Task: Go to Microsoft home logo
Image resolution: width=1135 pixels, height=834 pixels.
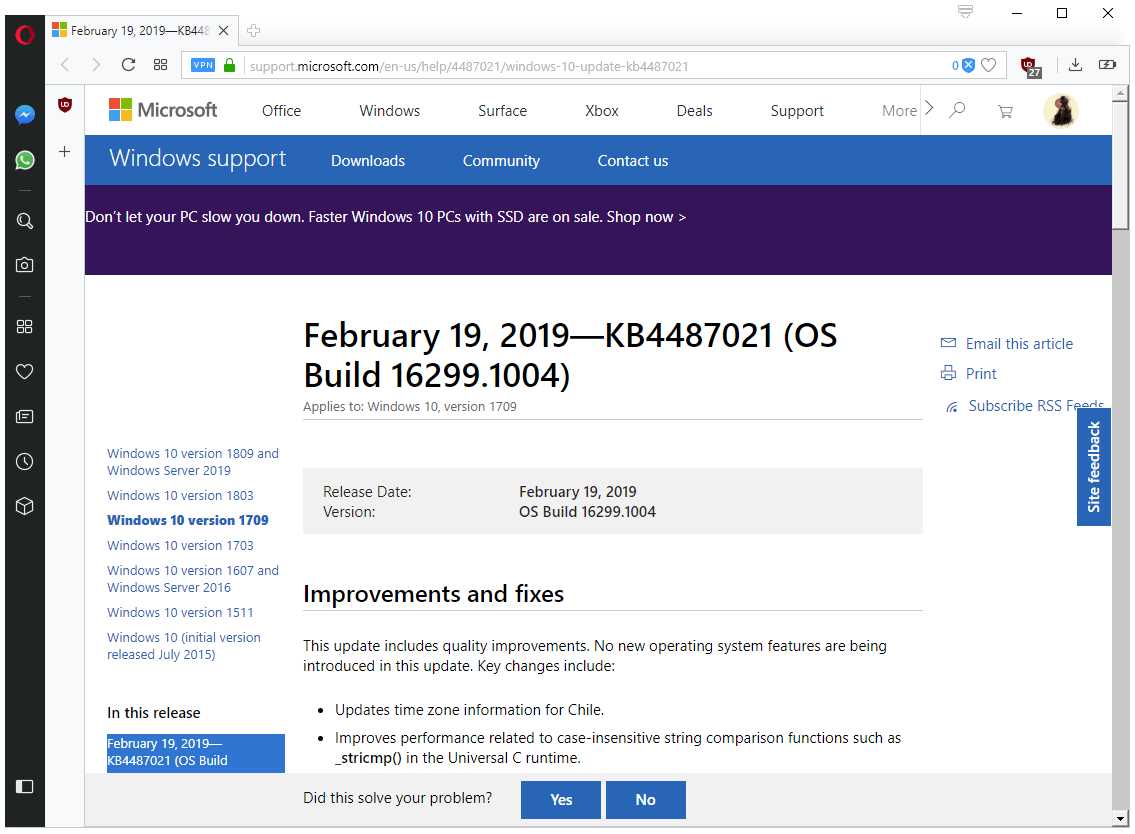Action: (x=163, y=110)
